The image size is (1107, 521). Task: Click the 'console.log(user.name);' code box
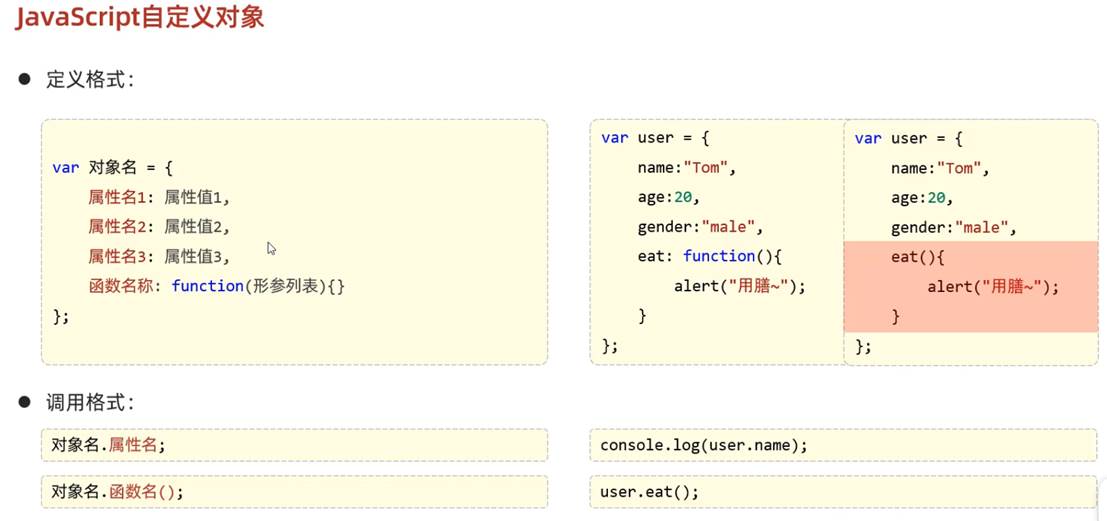[x=844, y=445]
